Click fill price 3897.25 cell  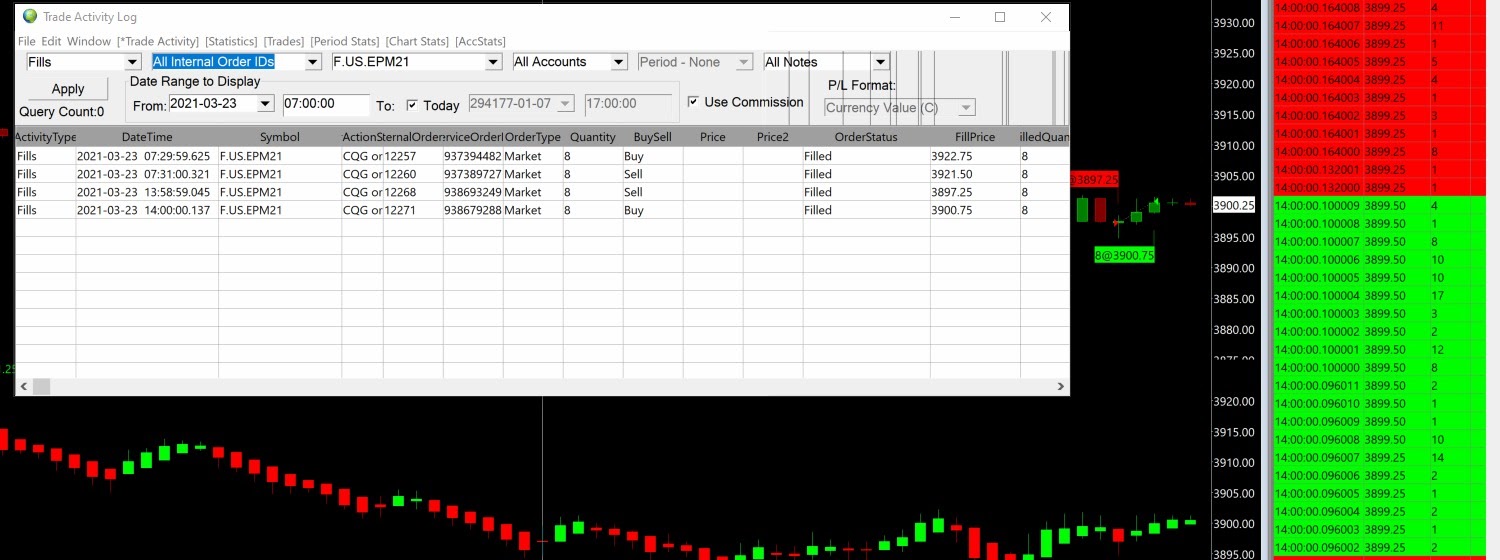tap(974, 192)
